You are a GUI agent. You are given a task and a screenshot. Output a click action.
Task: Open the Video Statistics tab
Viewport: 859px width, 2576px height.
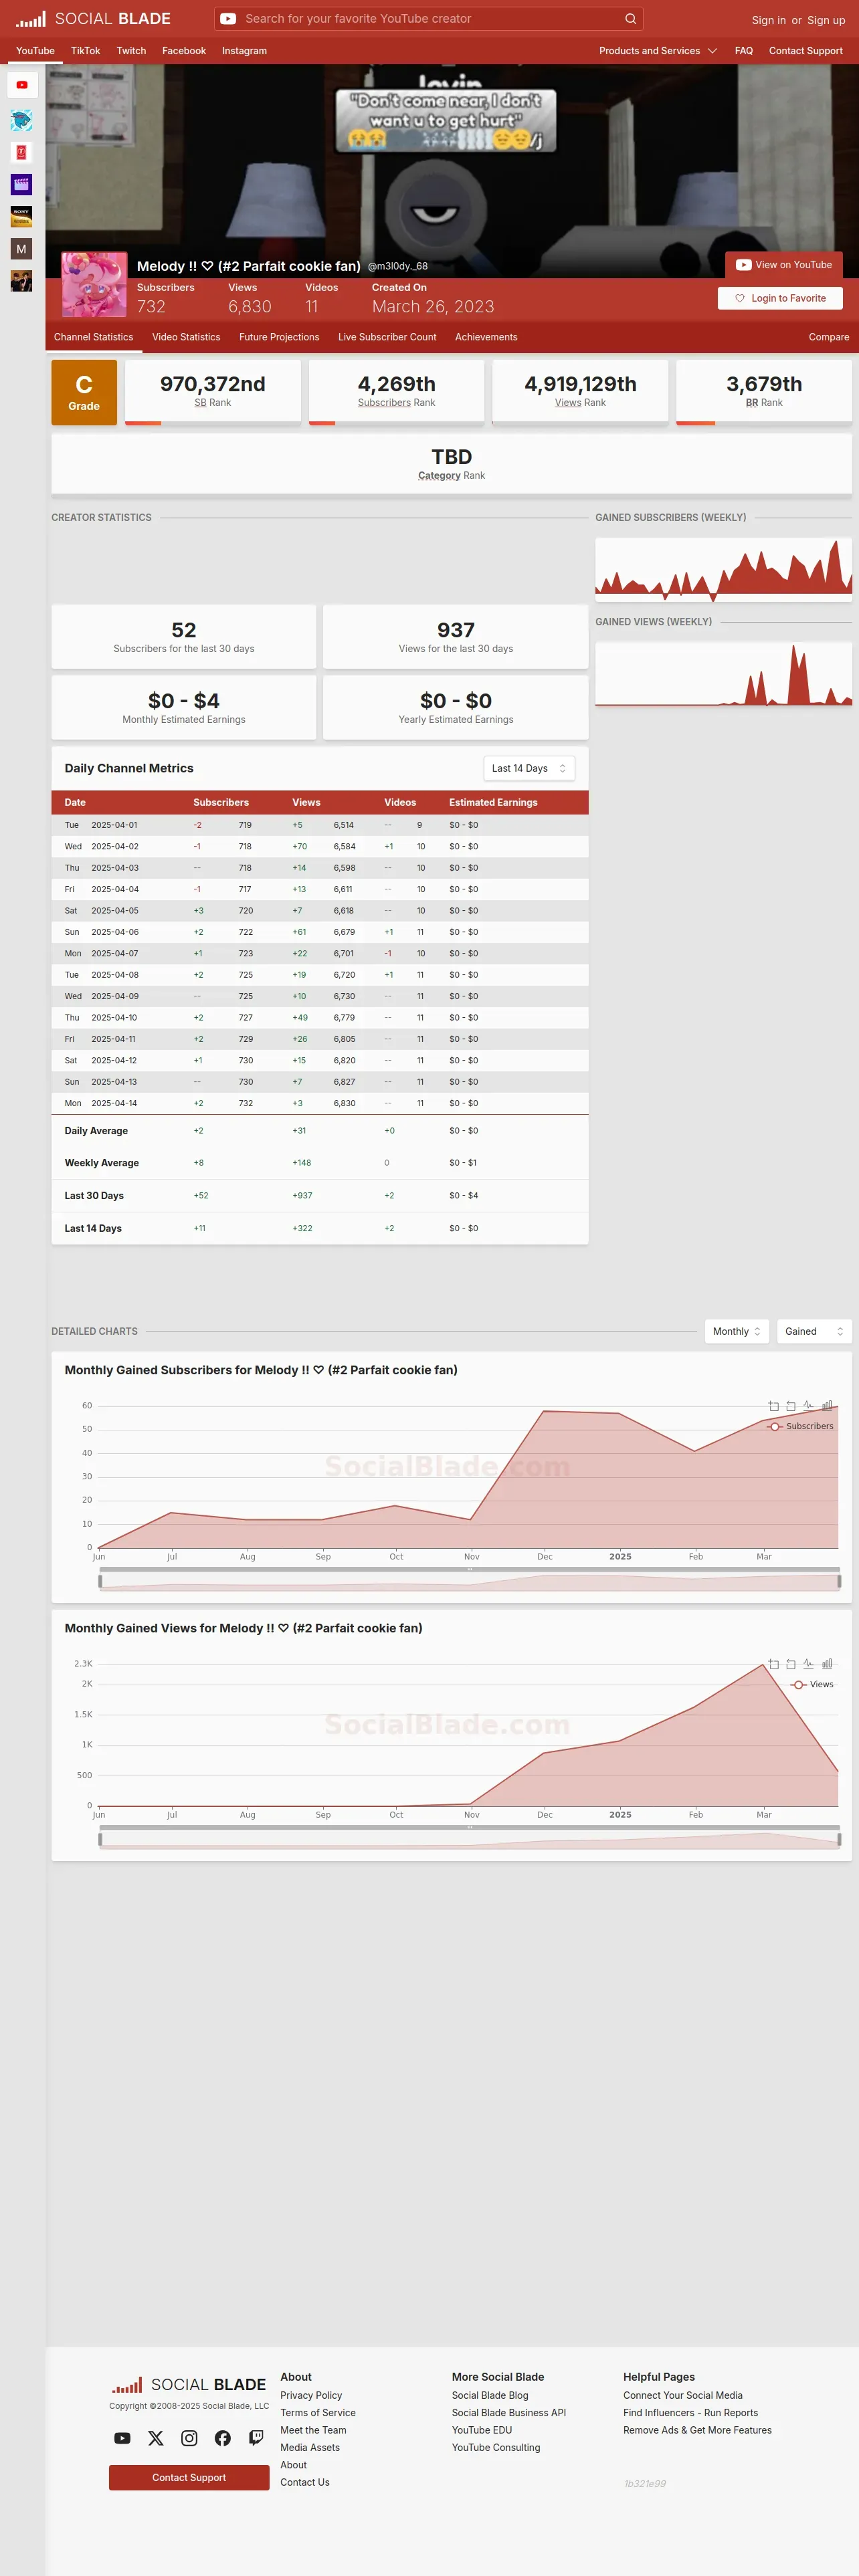click(x=186, y=337)
